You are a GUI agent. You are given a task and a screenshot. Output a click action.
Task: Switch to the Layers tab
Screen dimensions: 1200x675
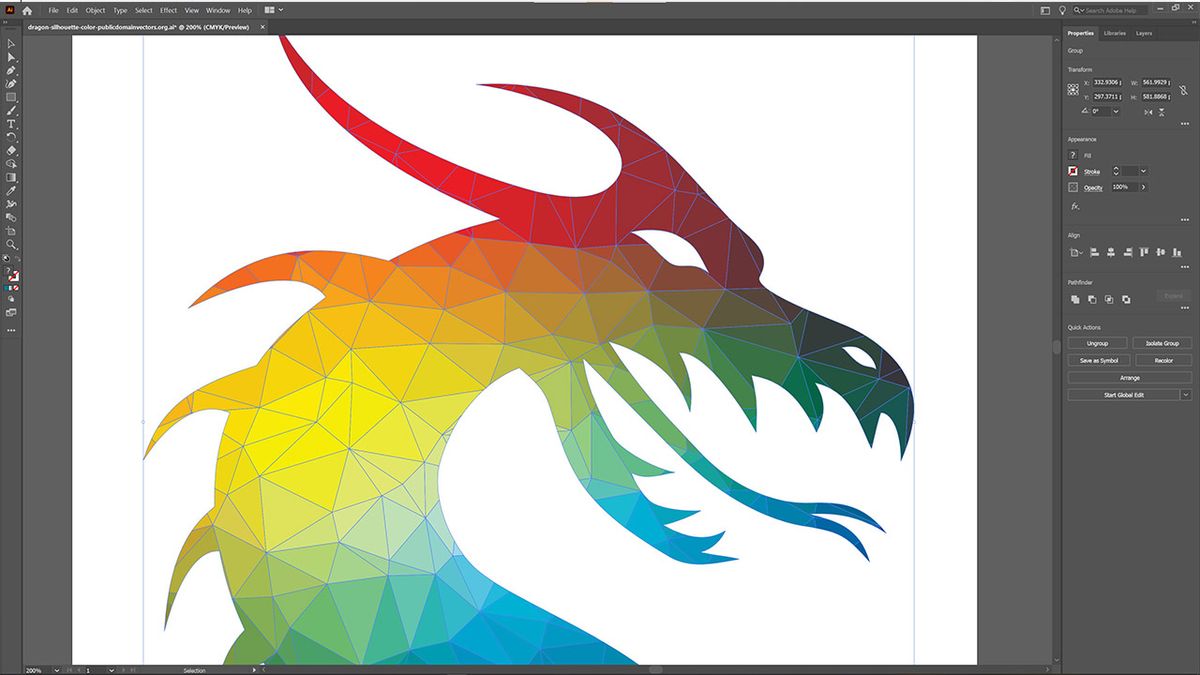coord(1143,33)
